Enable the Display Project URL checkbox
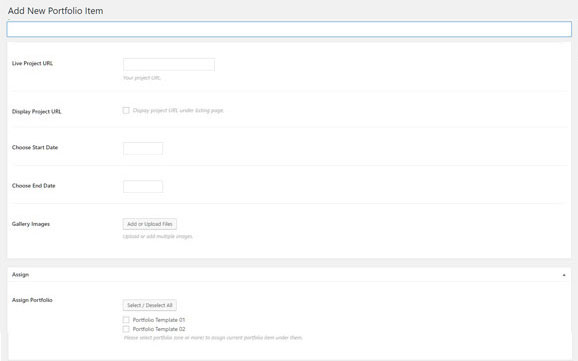 click(126, 110)
